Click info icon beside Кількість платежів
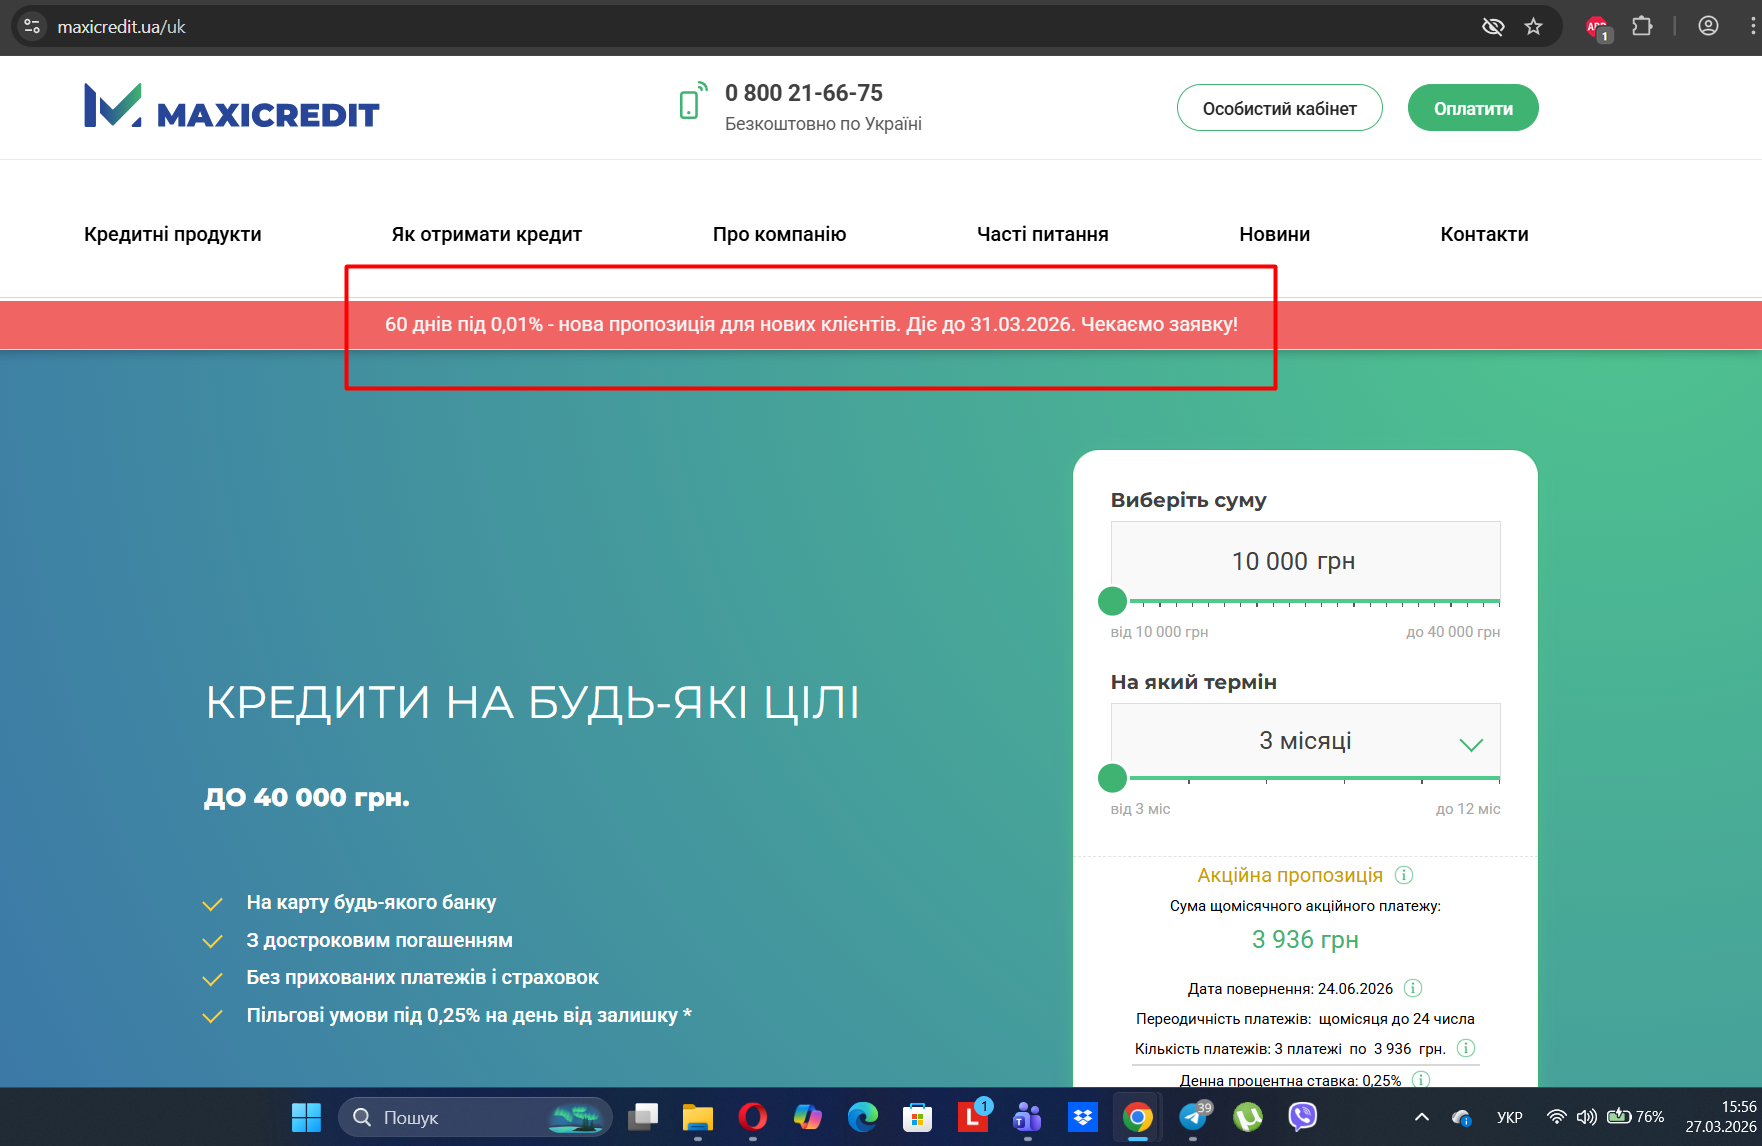The image size is (1762, 1146). [1466, 1048]
